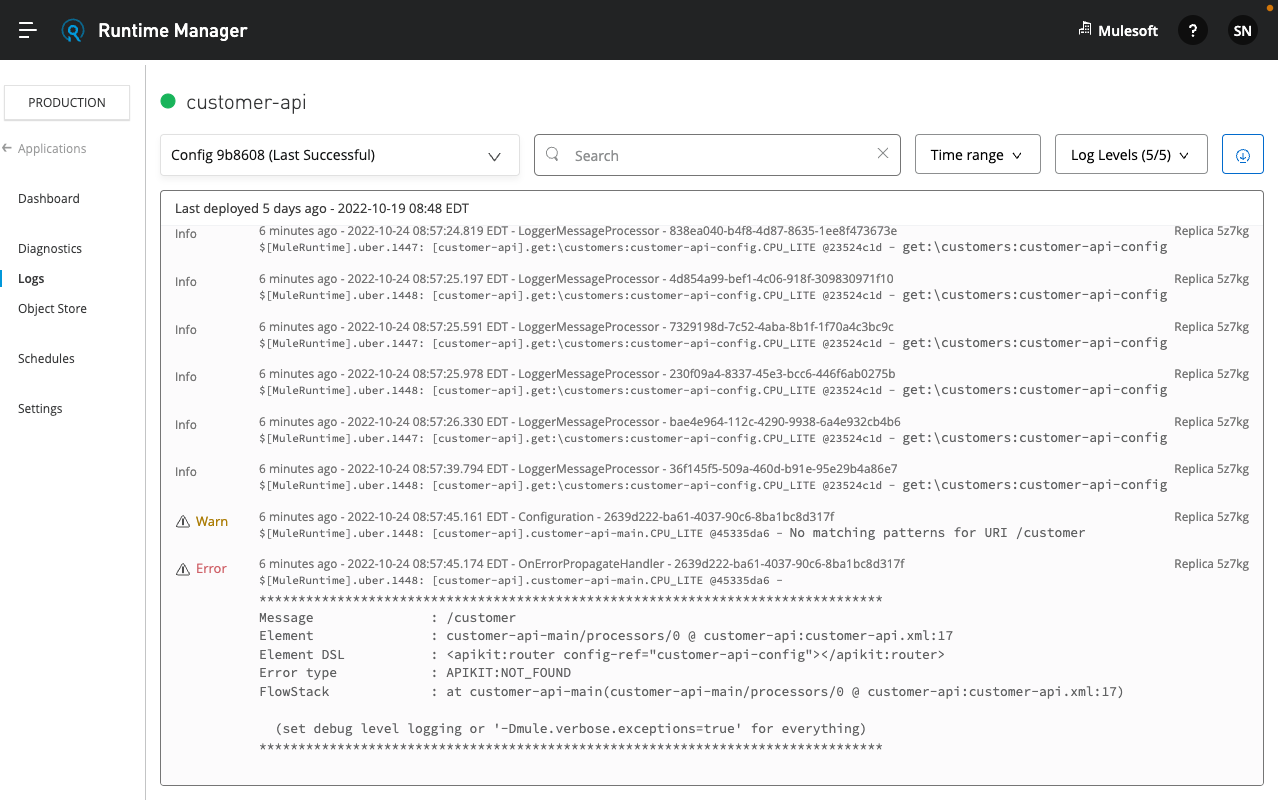Open the Object Store page

[52, 308]
